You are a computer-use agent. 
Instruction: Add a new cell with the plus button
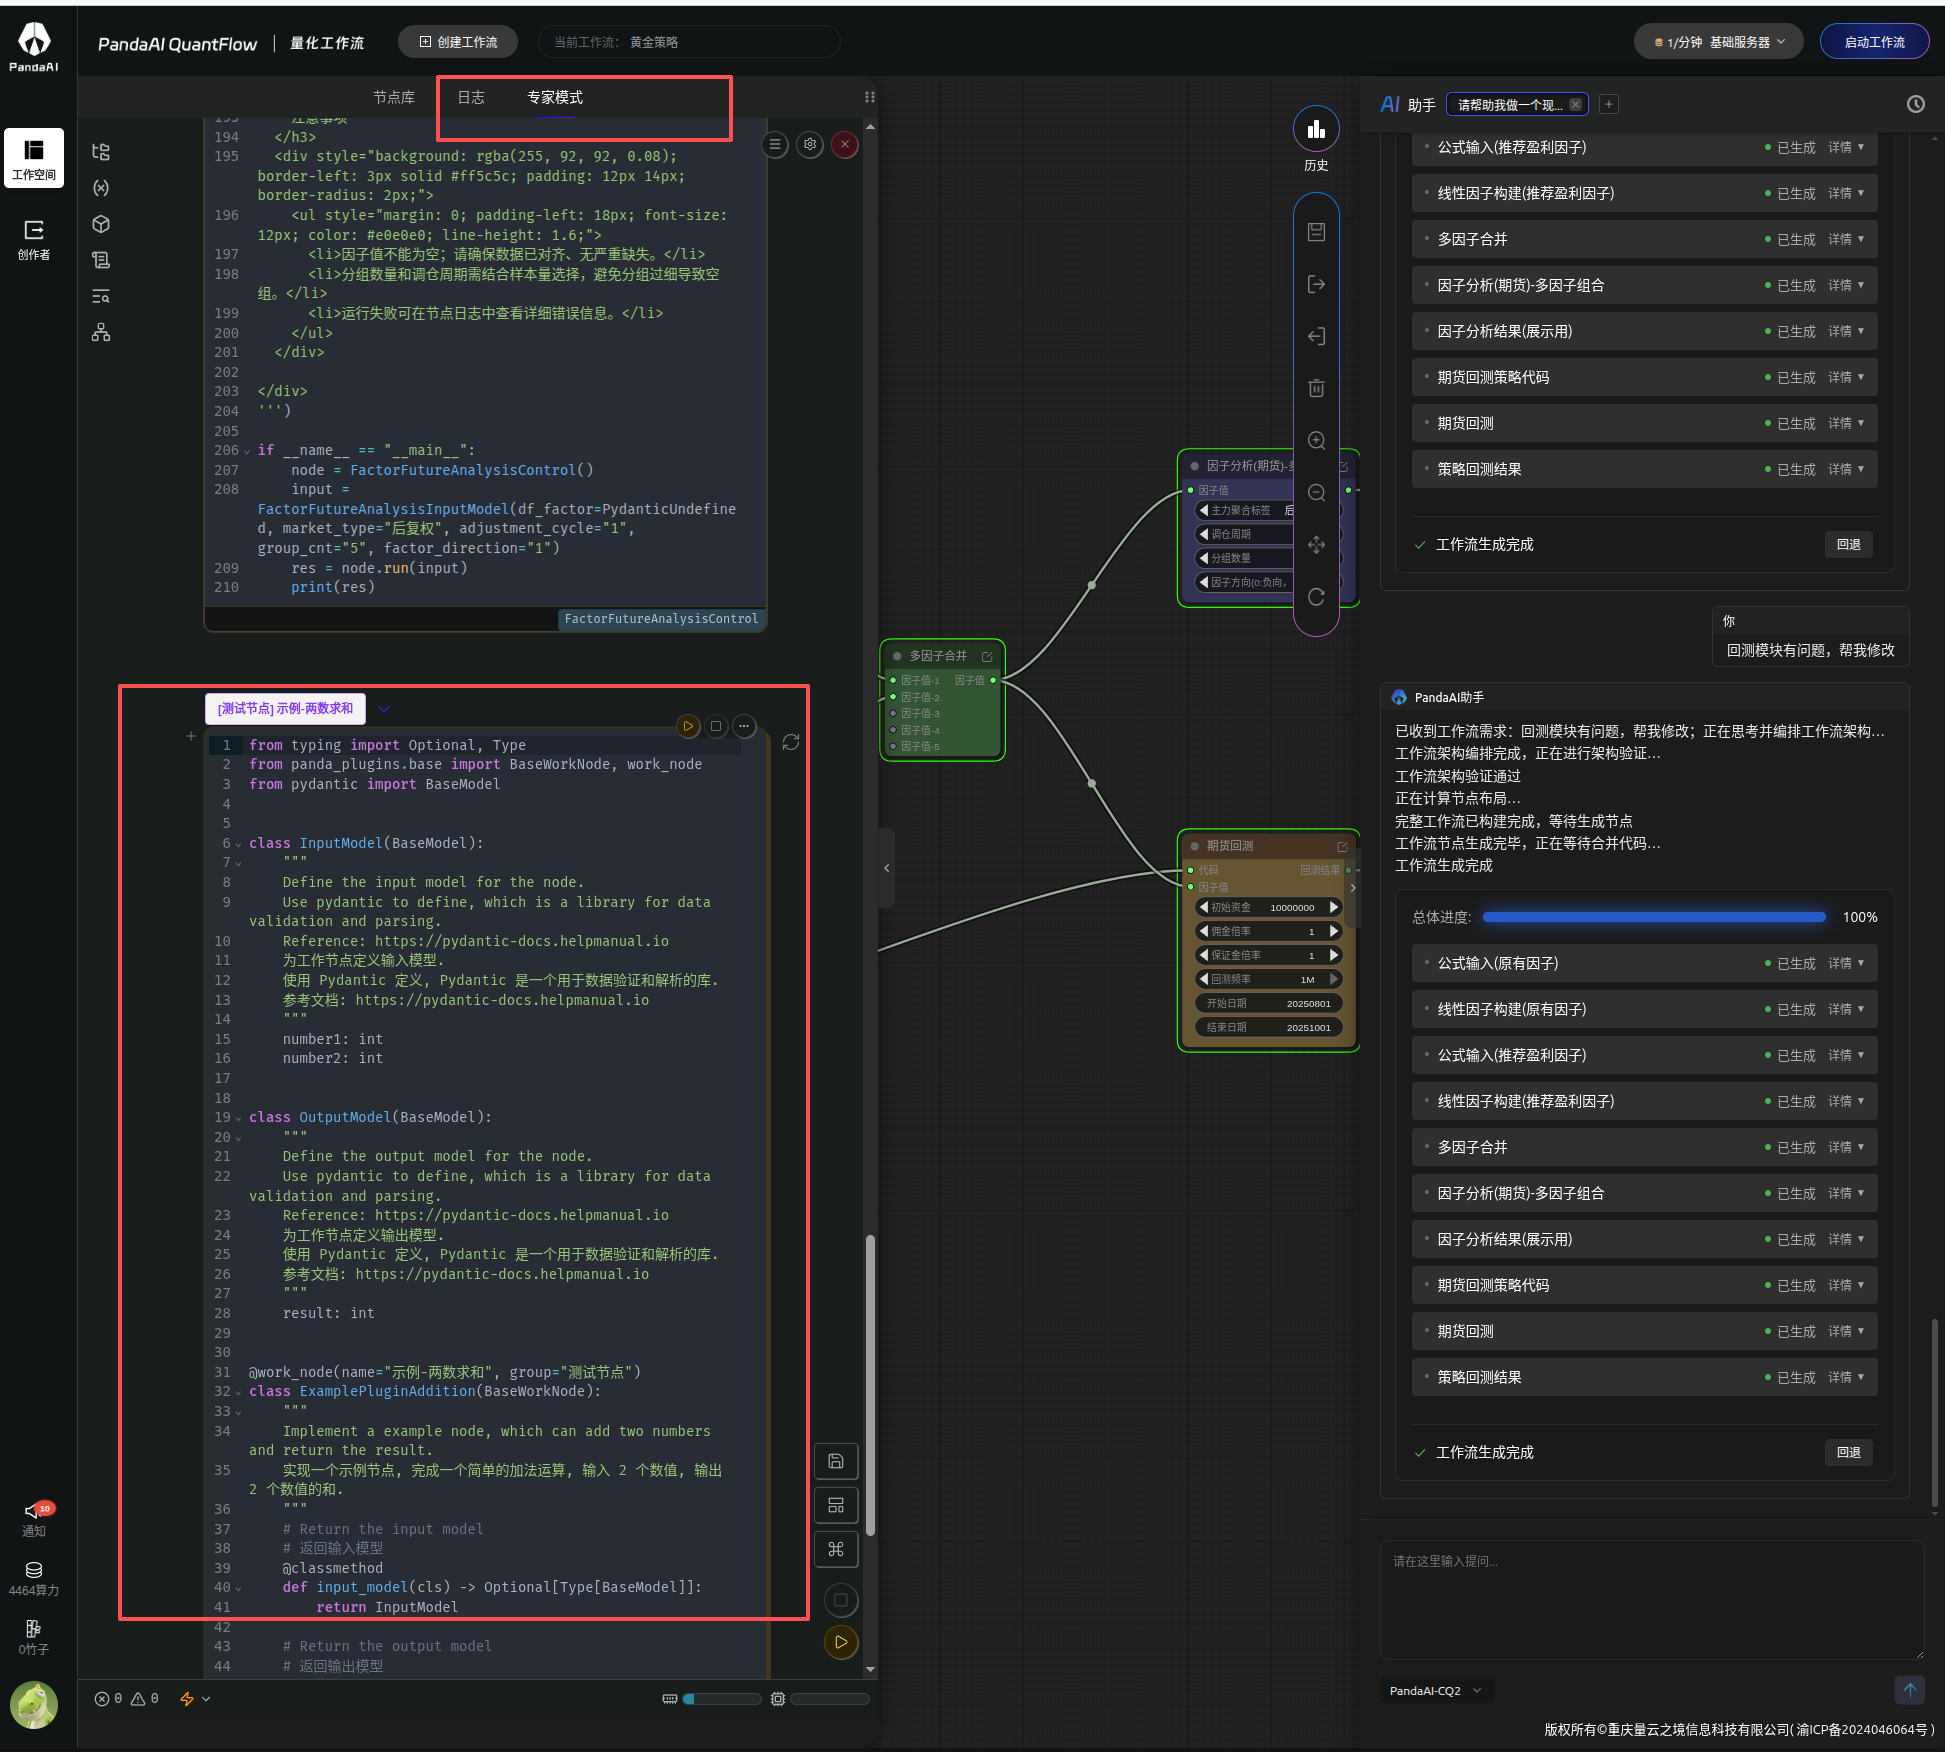coord(190,736)
